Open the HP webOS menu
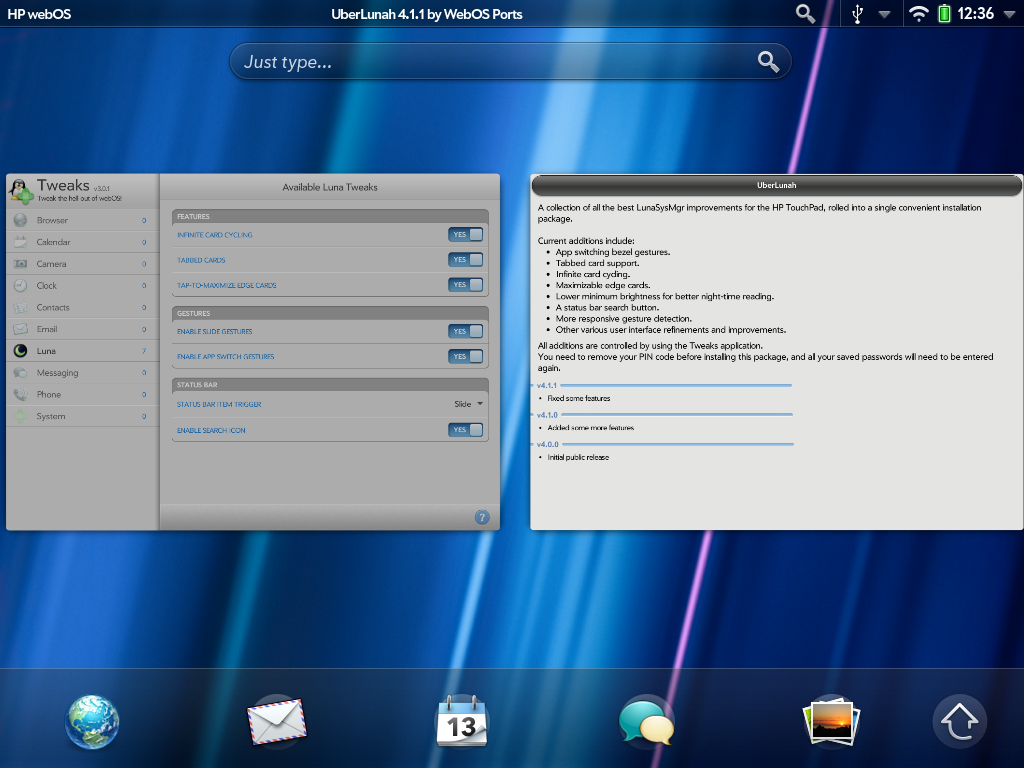Screen dimensions: 1024x768 39,14
